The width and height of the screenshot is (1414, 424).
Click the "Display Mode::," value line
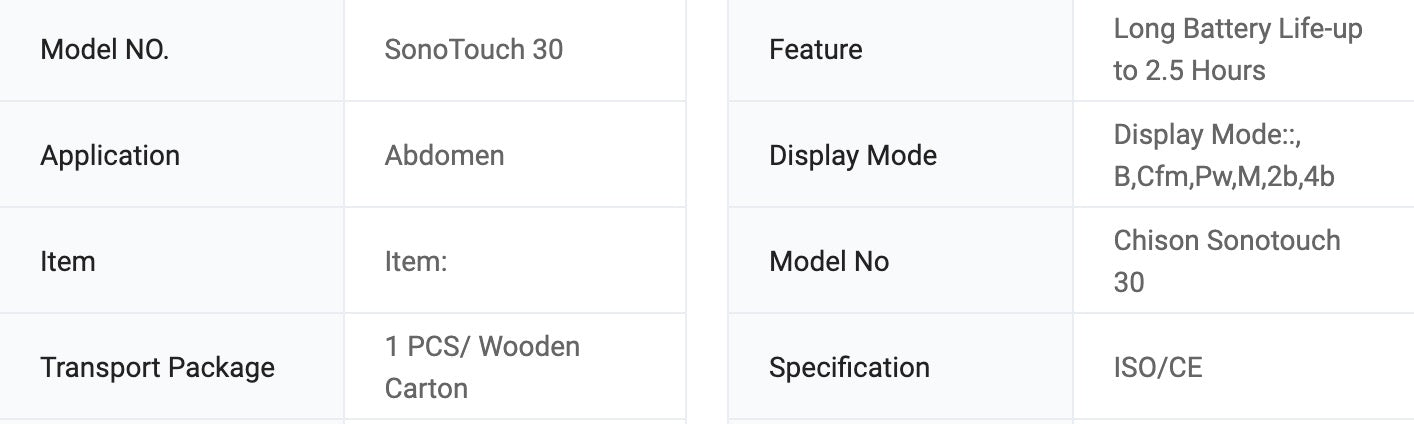1206,135
